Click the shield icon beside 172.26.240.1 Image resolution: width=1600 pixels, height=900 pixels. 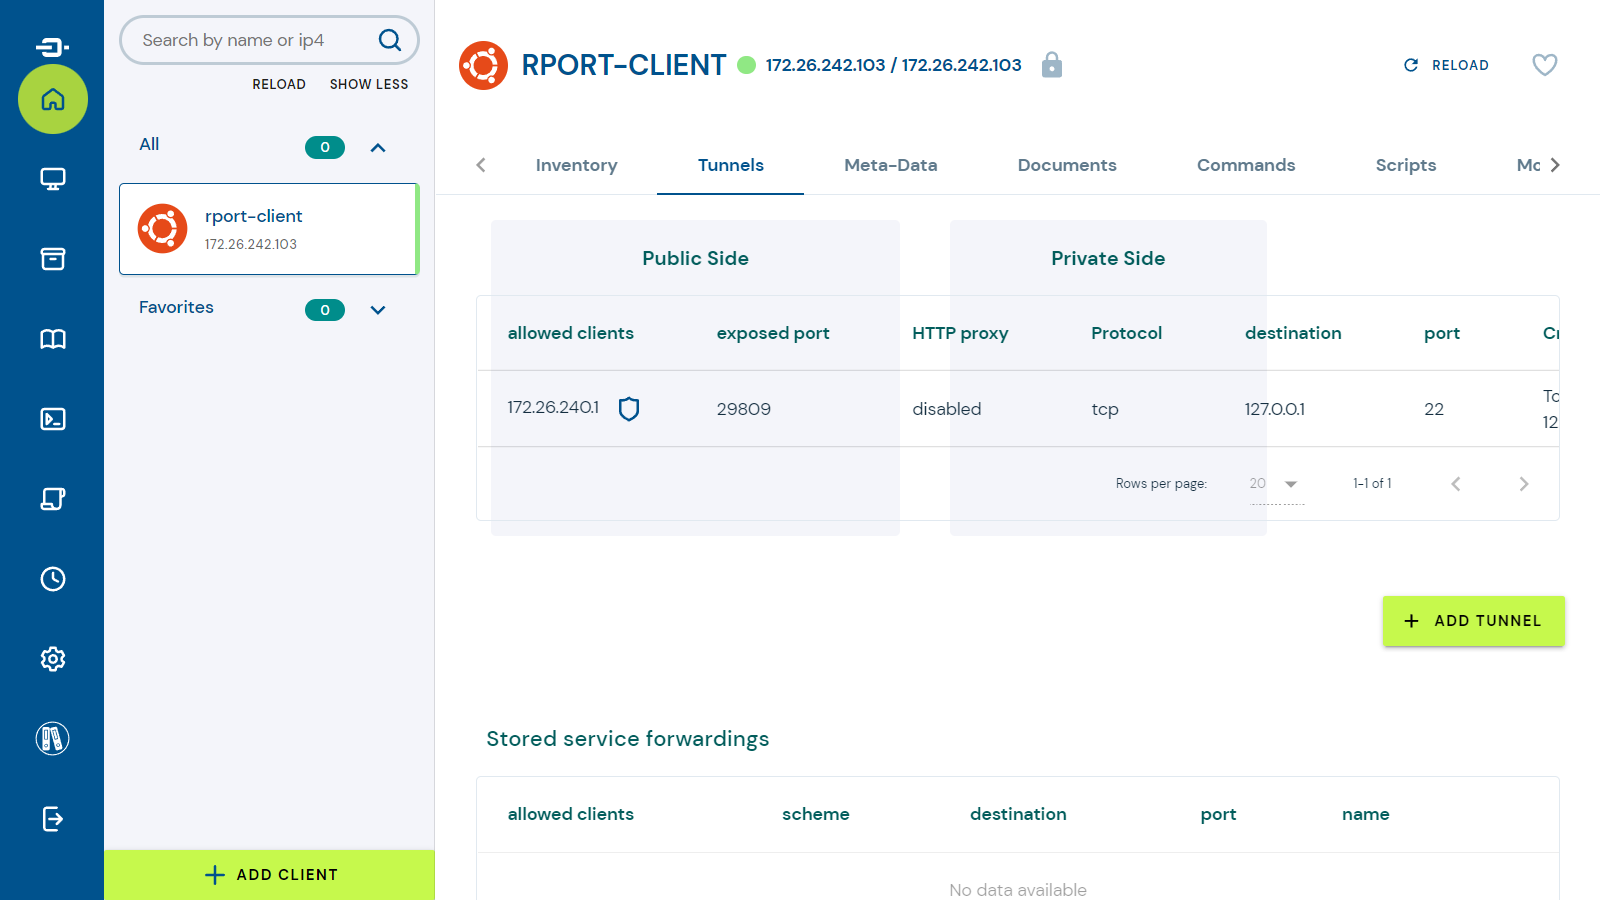(x=629, y=409)
